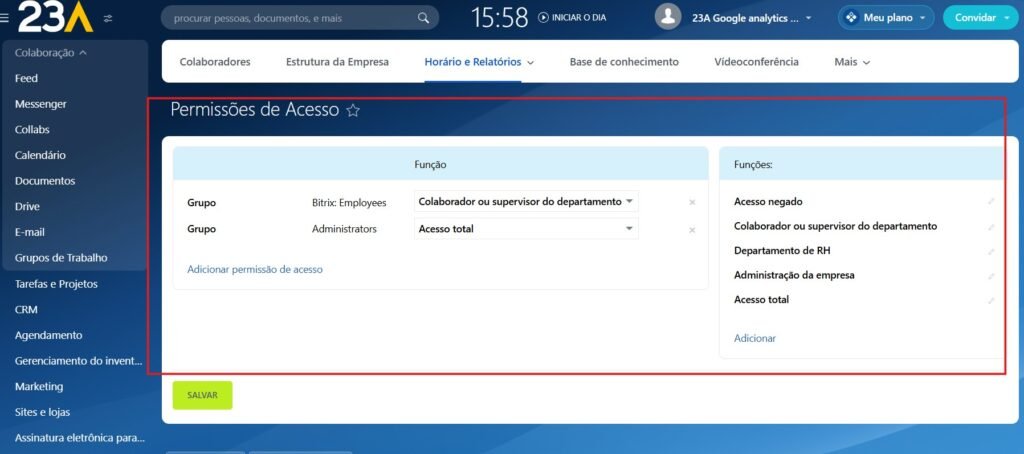The height and width of the screenshot is (454, 1024).
Task: Click the Meu plano icon
Action: [x=851, y=18]
